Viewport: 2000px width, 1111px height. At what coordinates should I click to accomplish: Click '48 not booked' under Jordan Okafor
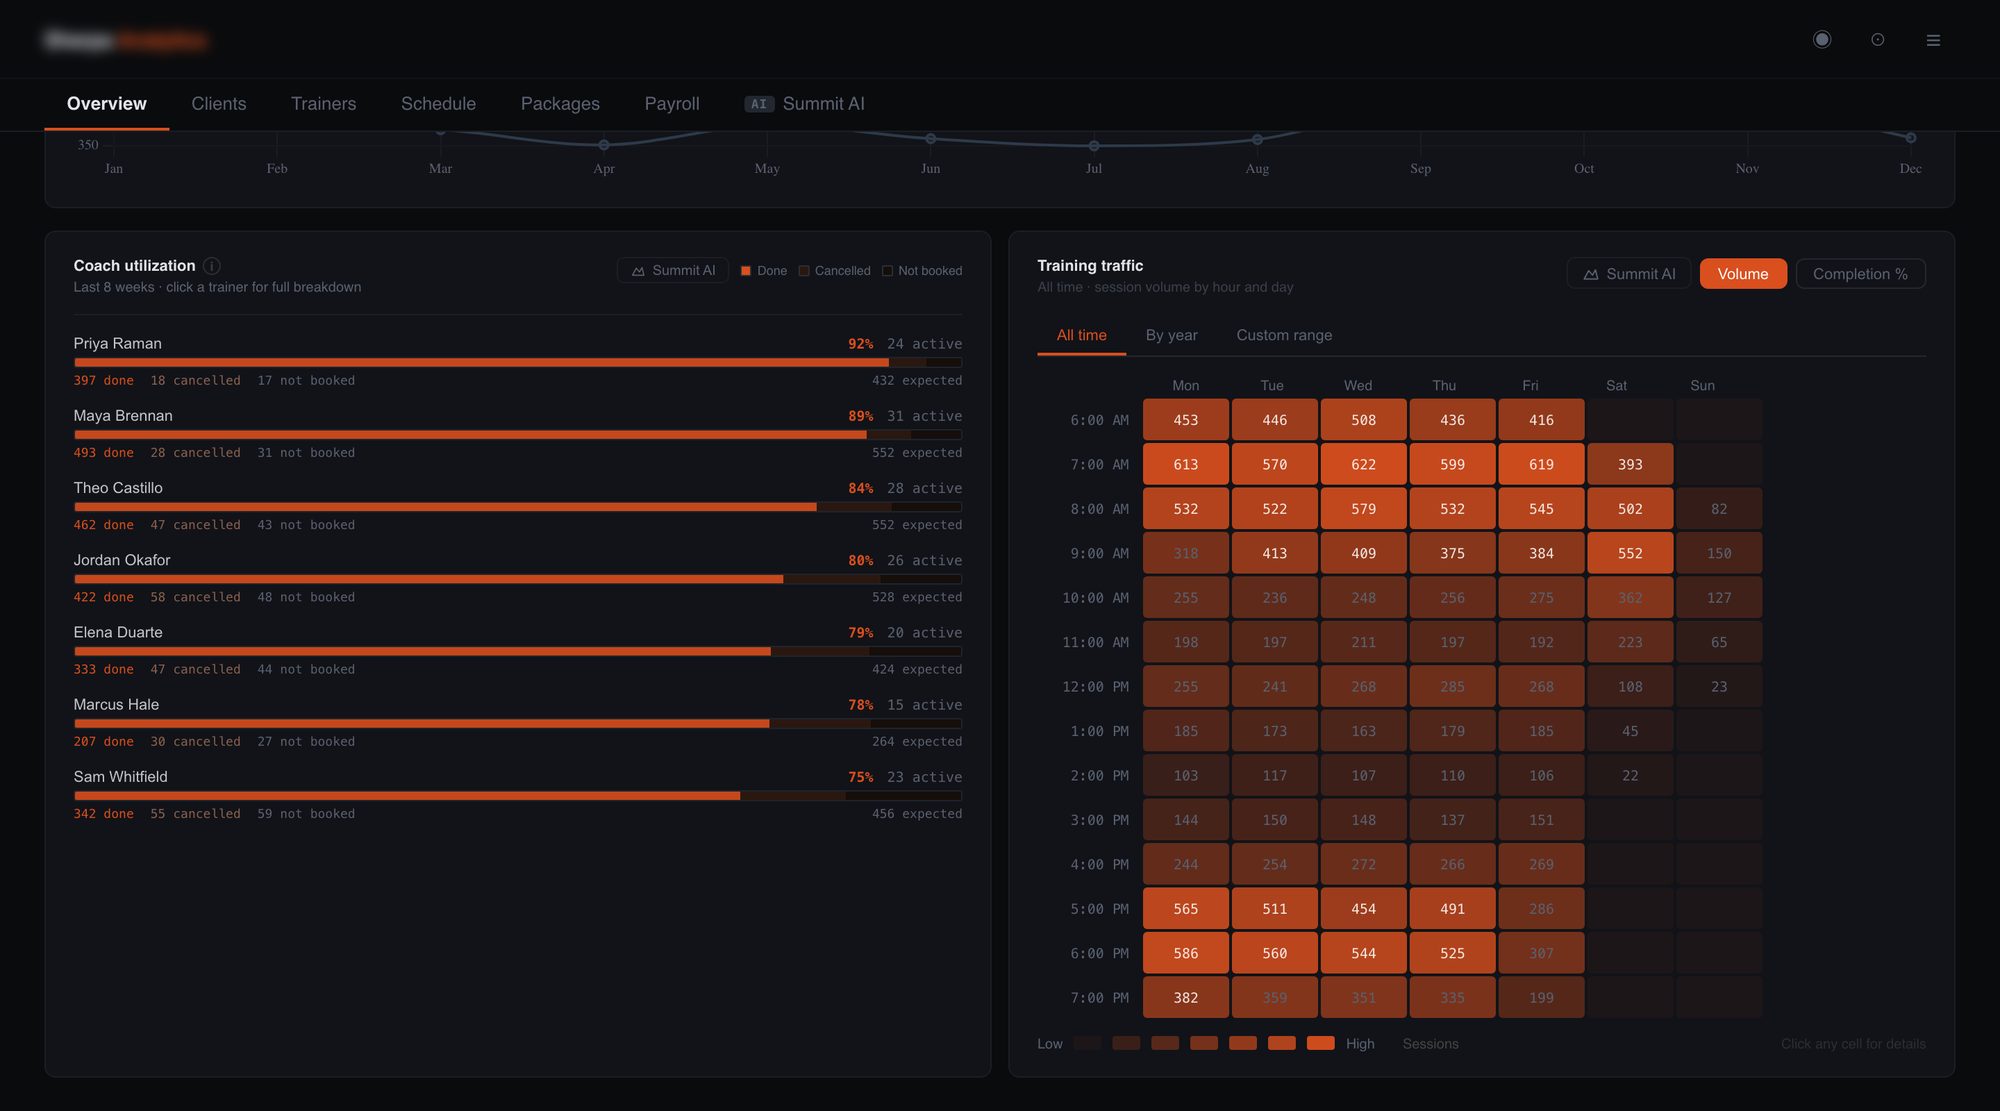click(x=306, y=597)
